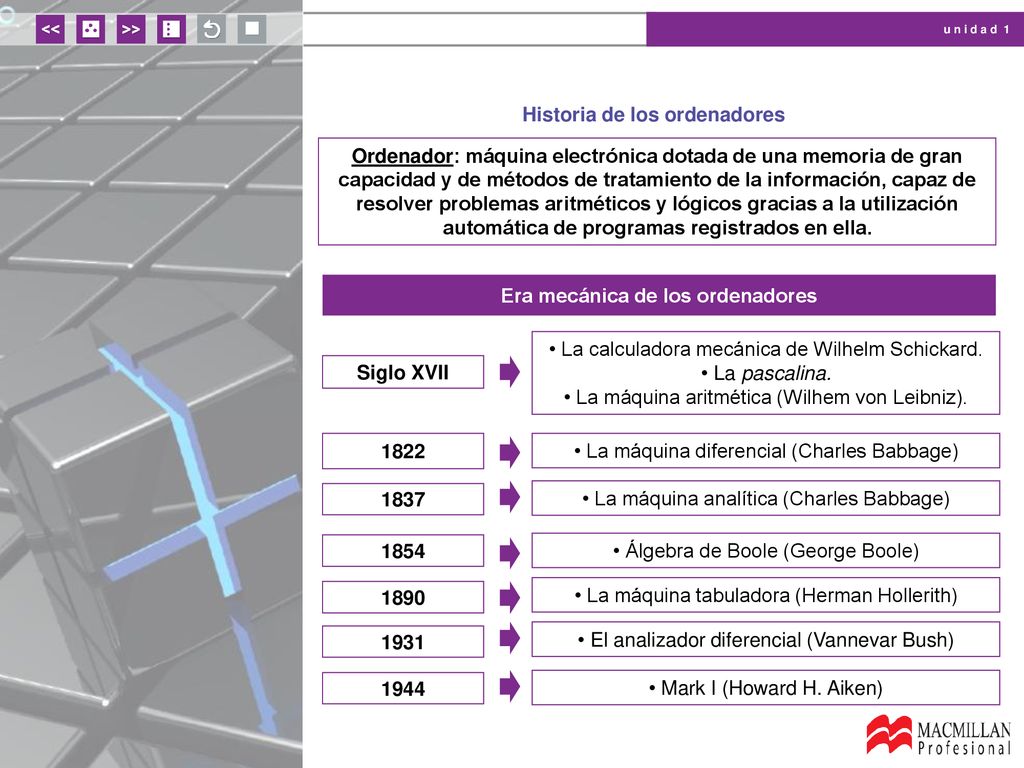Viewport: 1024px width, 768px height.
Task: Select the 'Historia de los ordenadores' title
Action: pos(653,114)
